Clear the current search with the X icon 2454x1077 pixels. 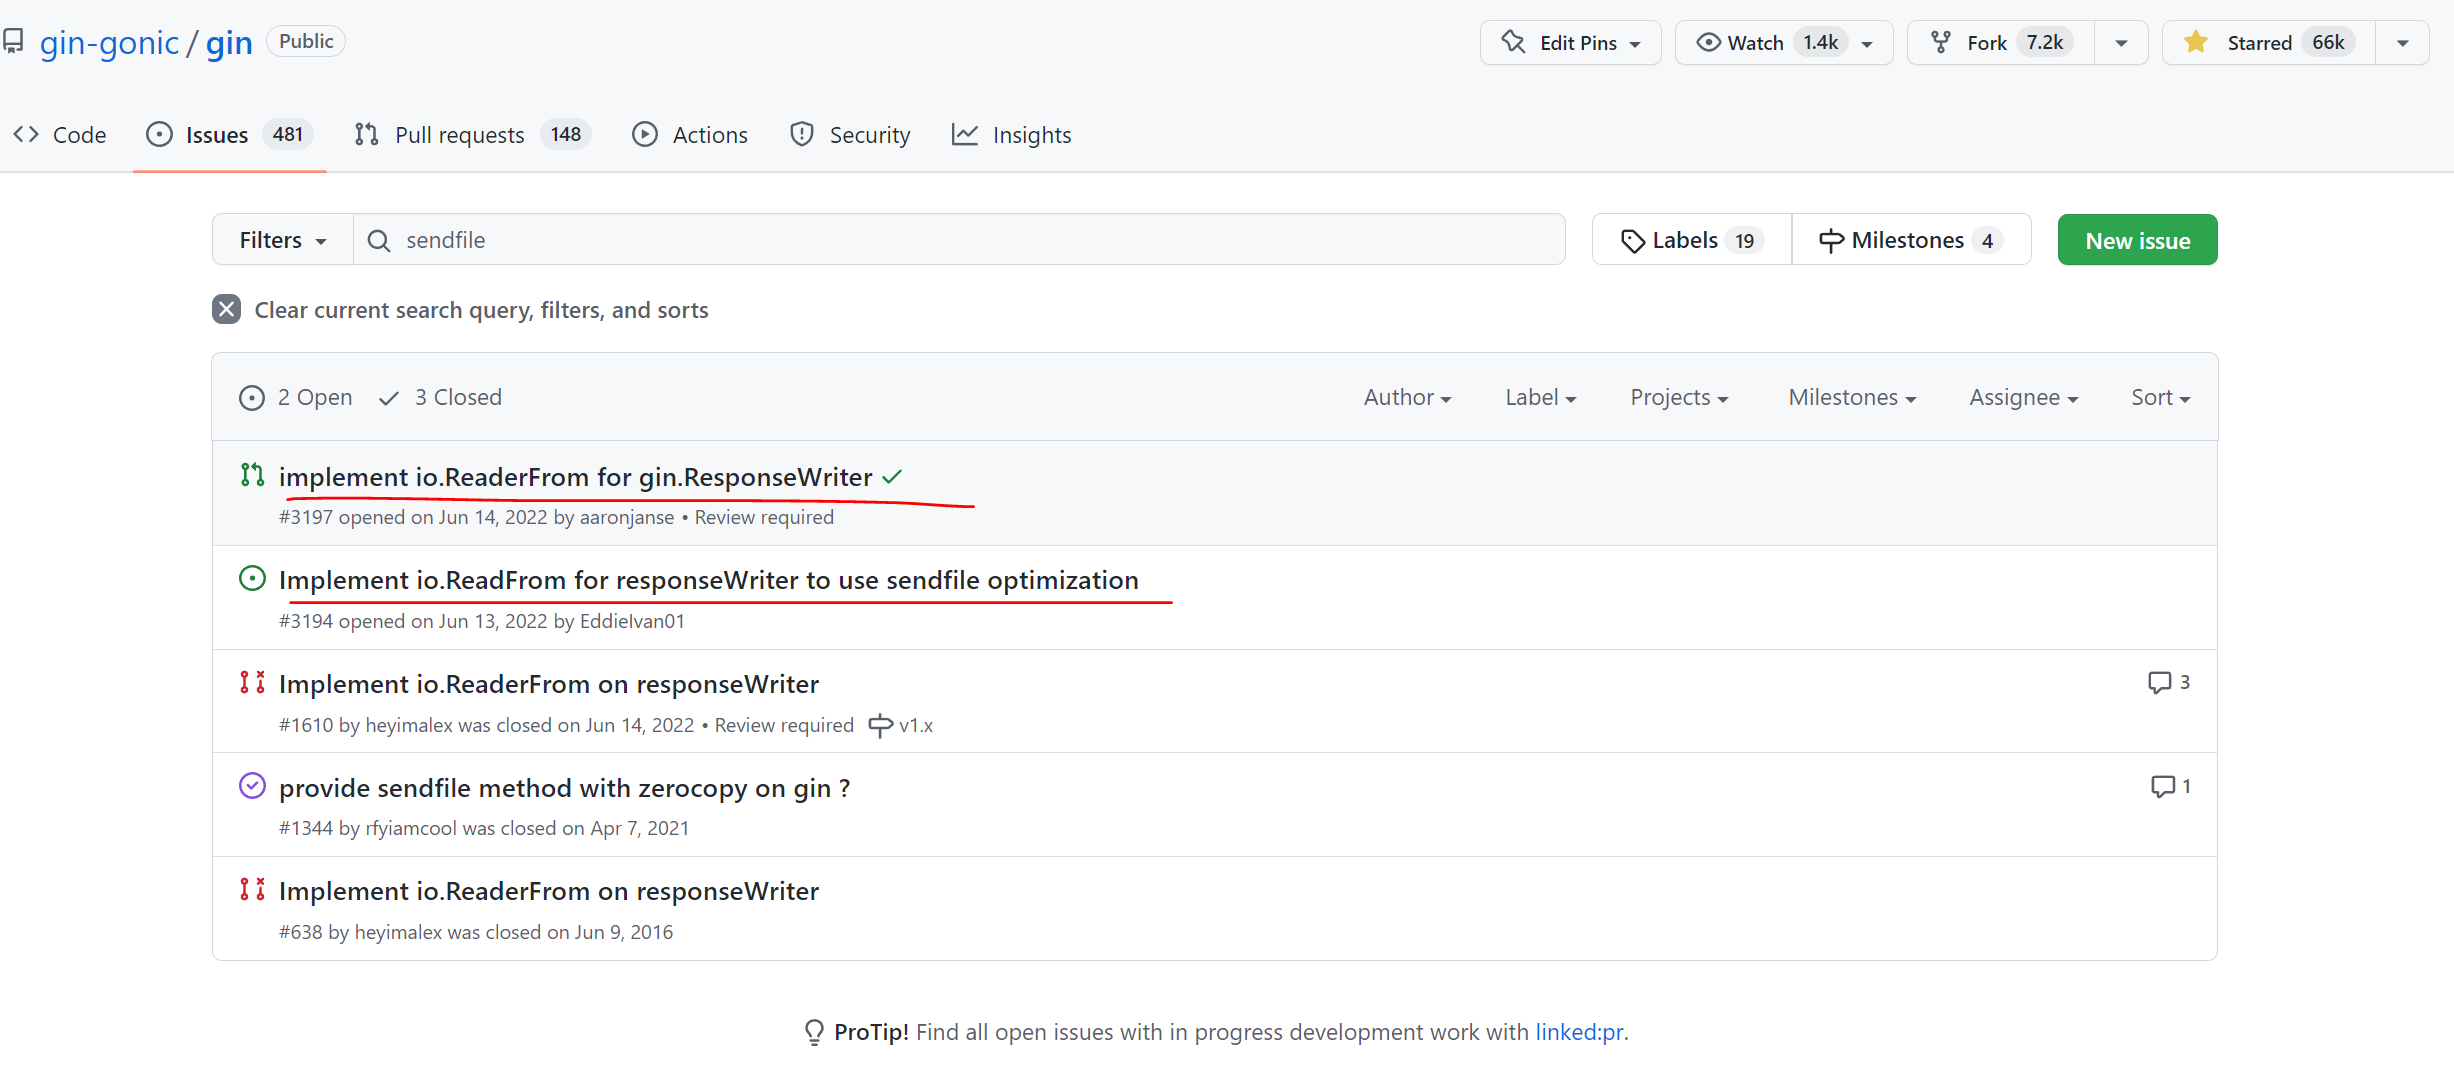coord(227,310)
